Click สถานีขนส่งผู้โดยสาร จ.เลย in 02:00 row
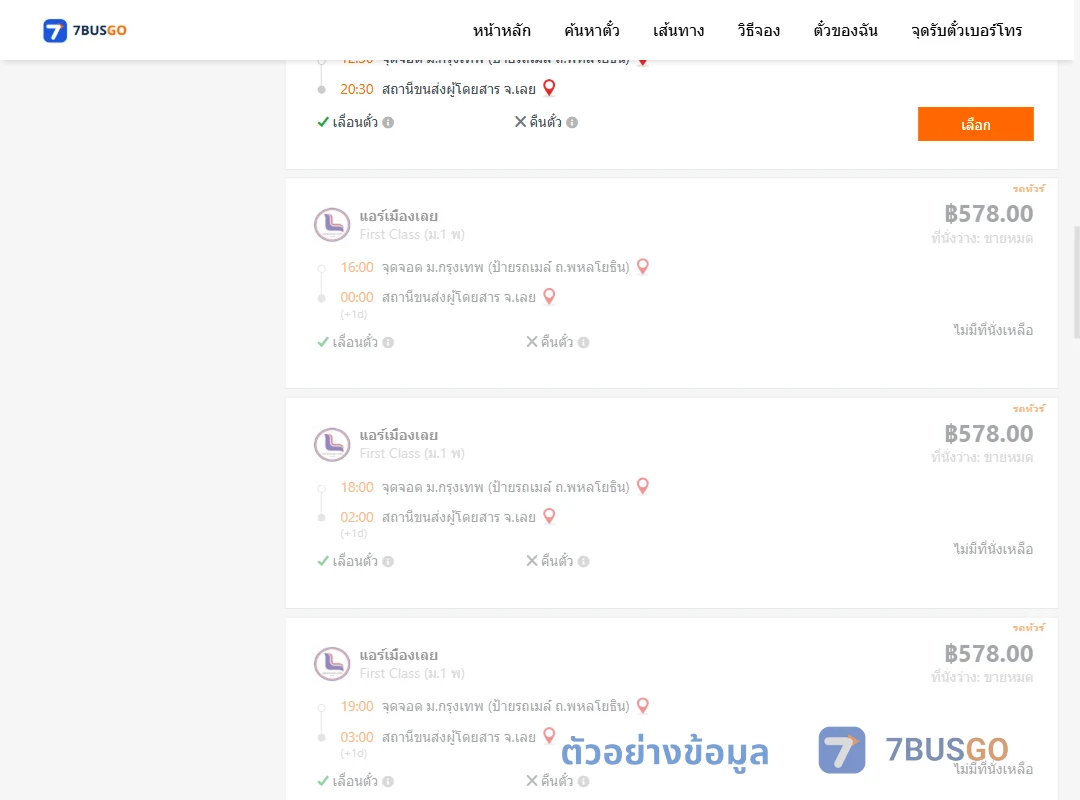Screen dimensions: 1080x800 tap(459, 517)
